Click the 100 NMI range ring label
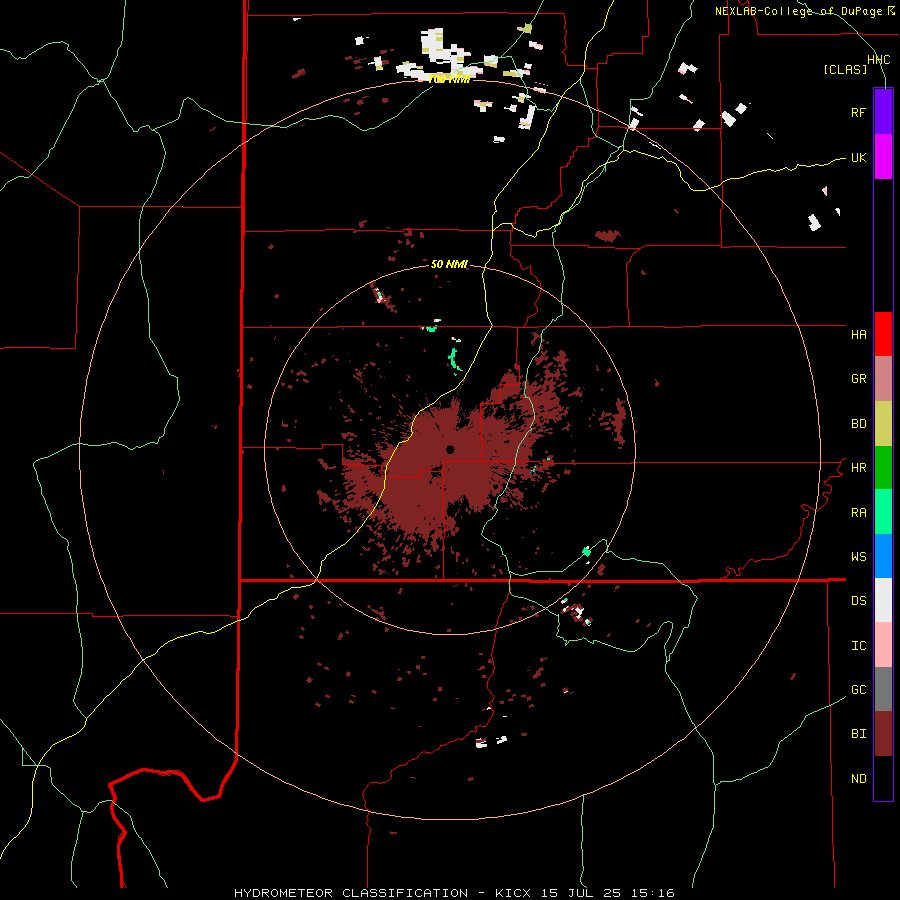This screenshot has width=900, height=900. pyautogui.click(x=449, y=79)
